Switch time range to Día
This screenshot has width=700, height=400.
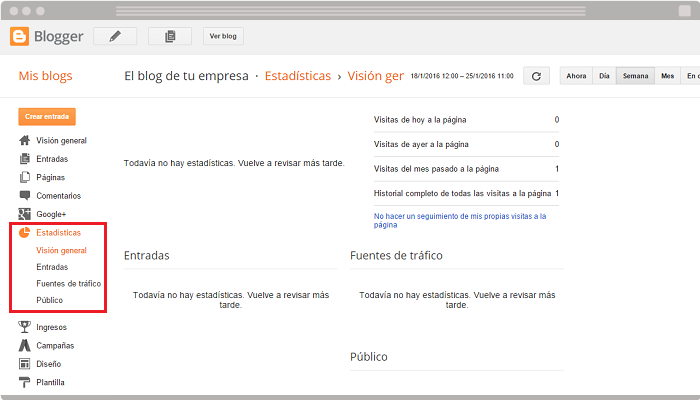pyautogui.click(x=604, y=76)
